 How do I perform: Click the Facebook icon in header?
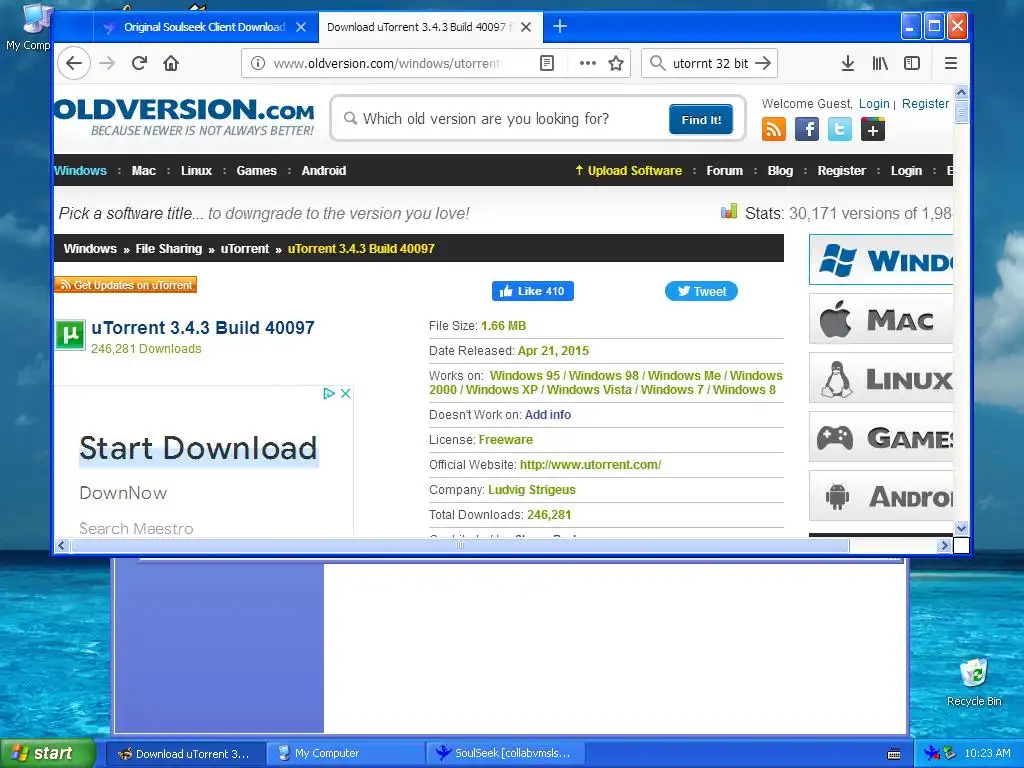click(807, 129)
